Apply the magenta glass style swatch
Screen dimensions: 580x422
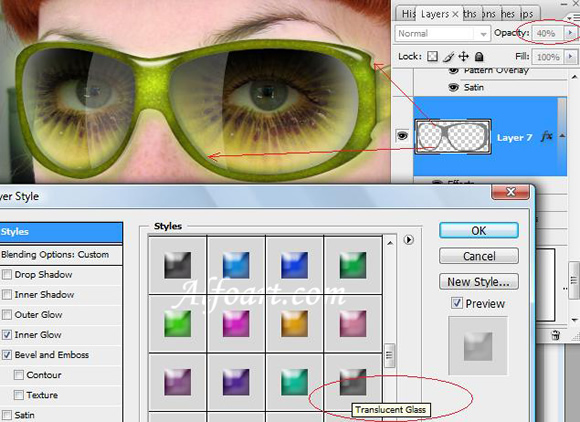[236, 324]
